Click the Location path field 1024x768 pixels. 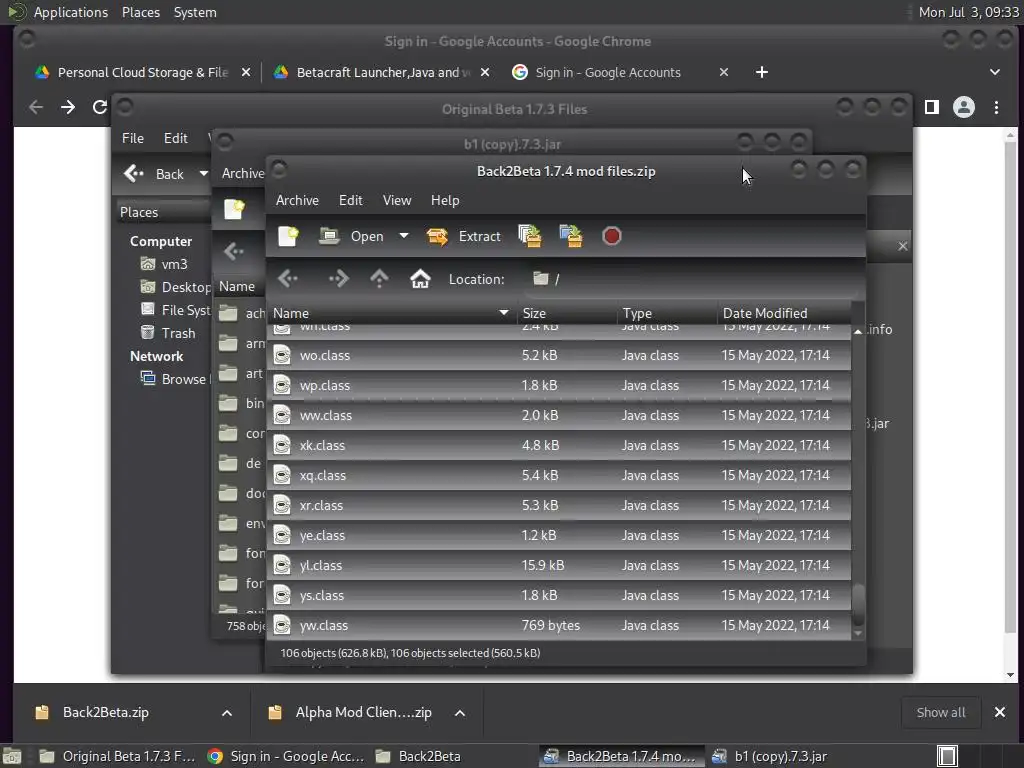click(691, 279)
